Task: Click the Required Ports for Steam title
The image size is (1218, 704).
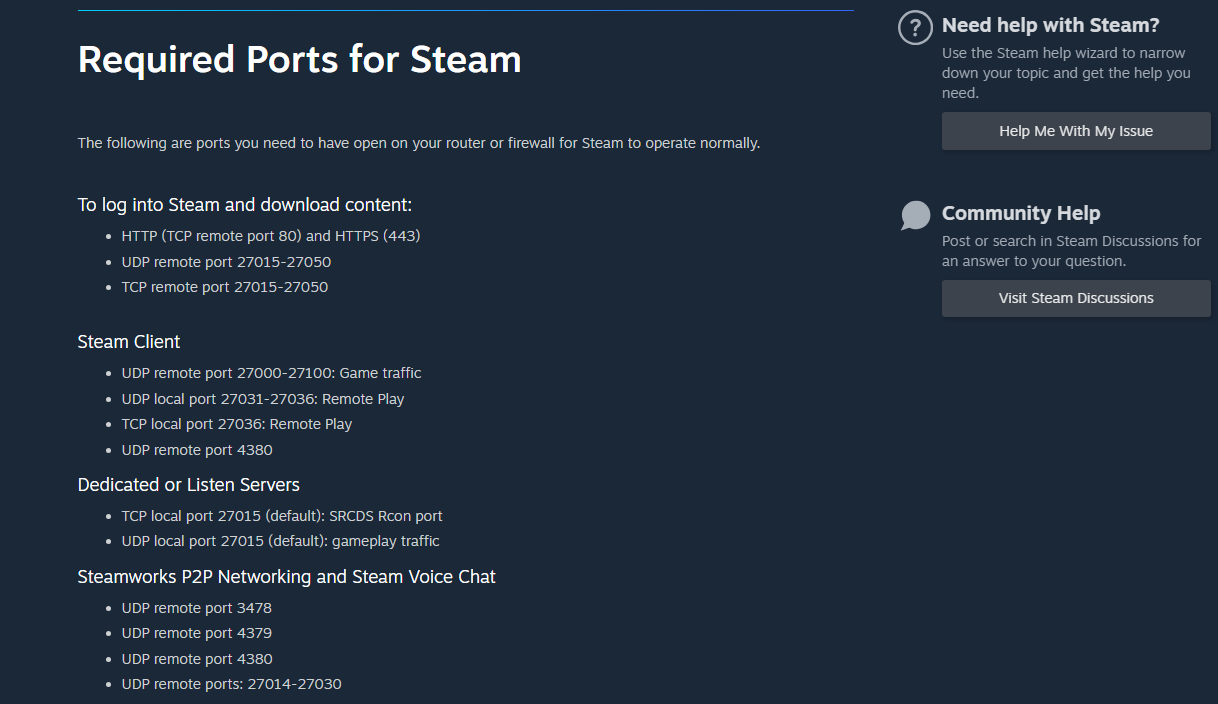Action: pos(299,59)
